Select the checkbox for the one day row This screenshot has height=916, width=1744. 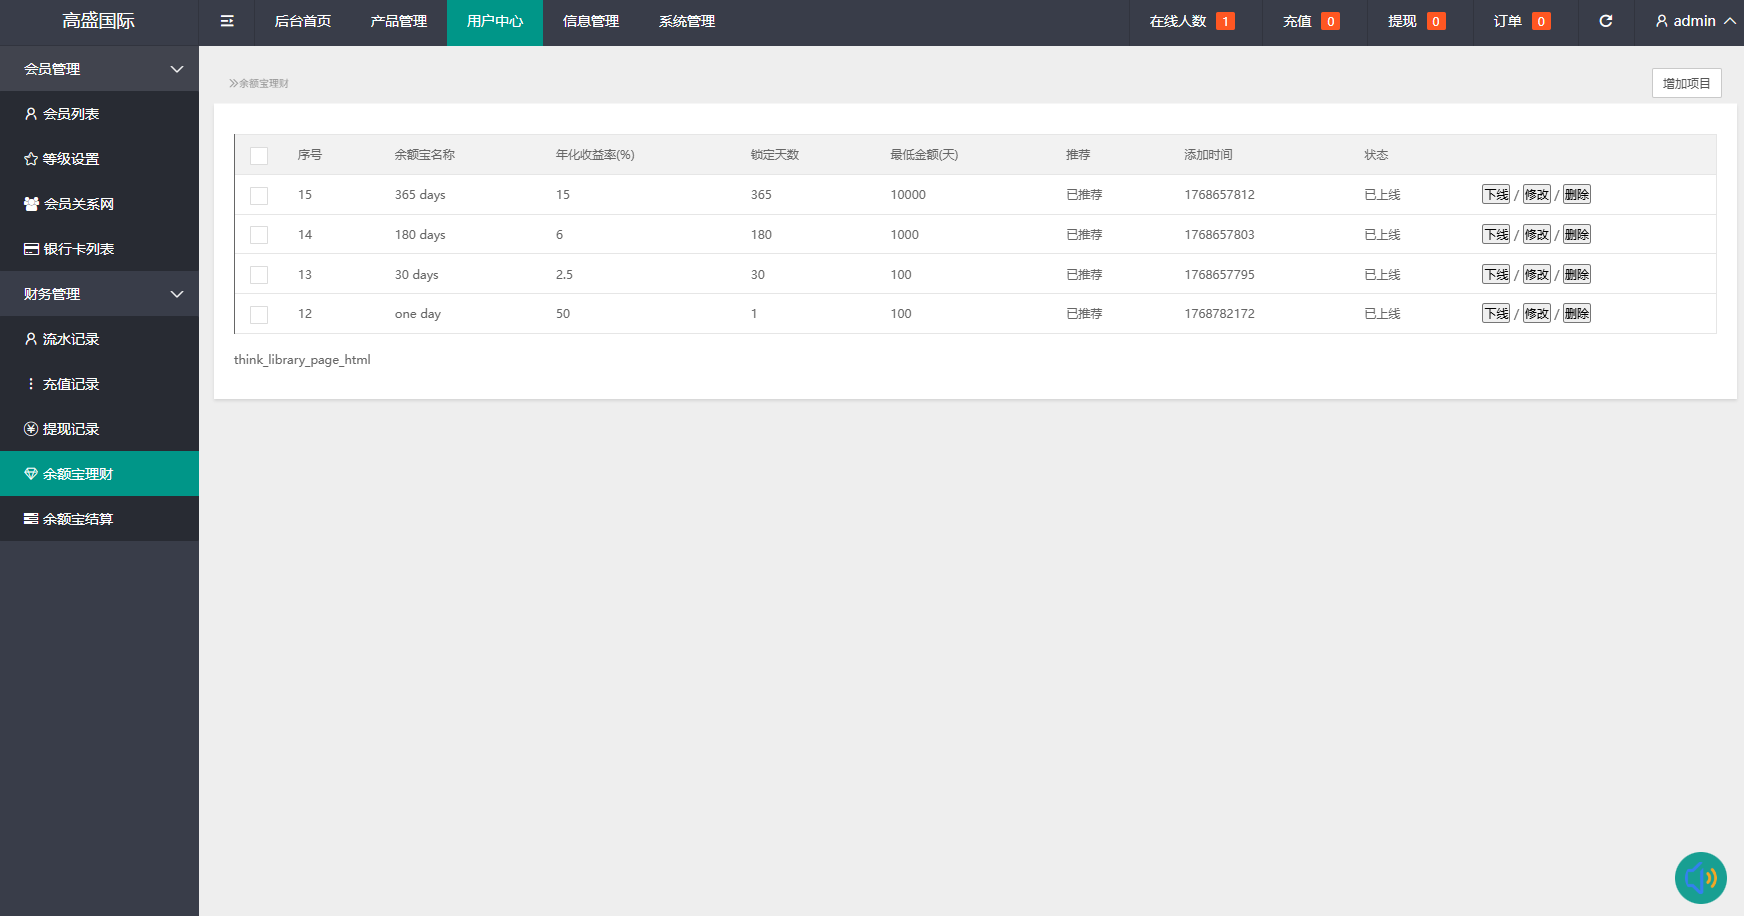[x=259, y=315]
